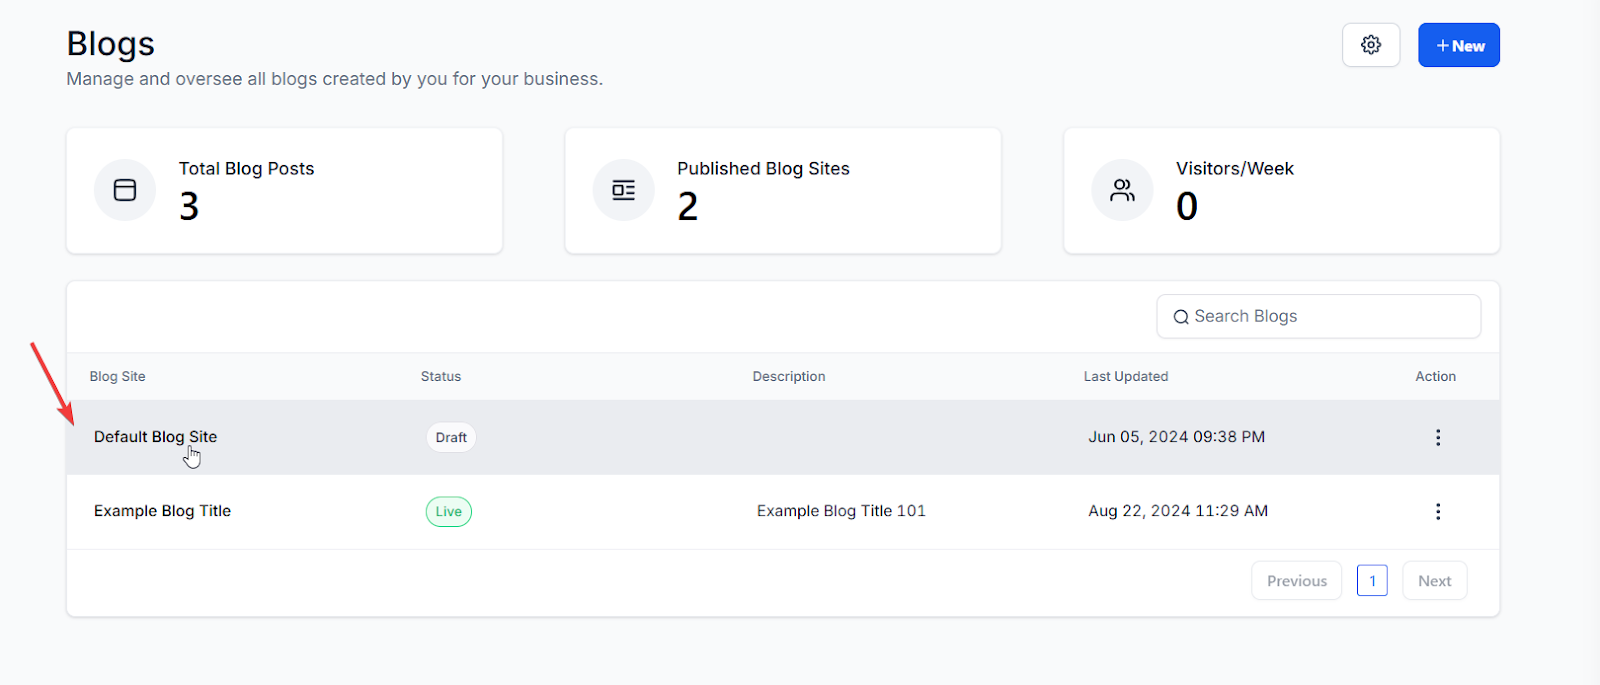Click the Blog Site column header

[118, 377]
